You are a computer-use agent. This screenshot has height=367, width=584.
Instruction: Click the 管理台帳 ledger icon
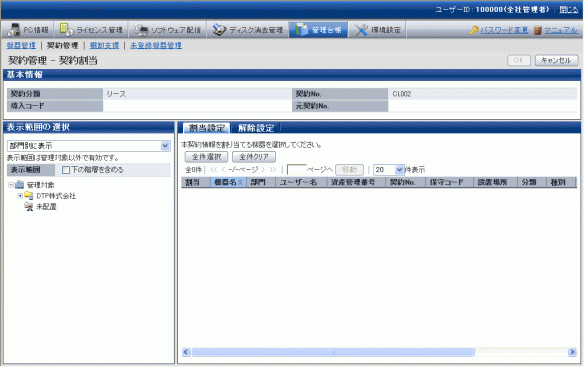pyautogui.click(x=301, y=30)
